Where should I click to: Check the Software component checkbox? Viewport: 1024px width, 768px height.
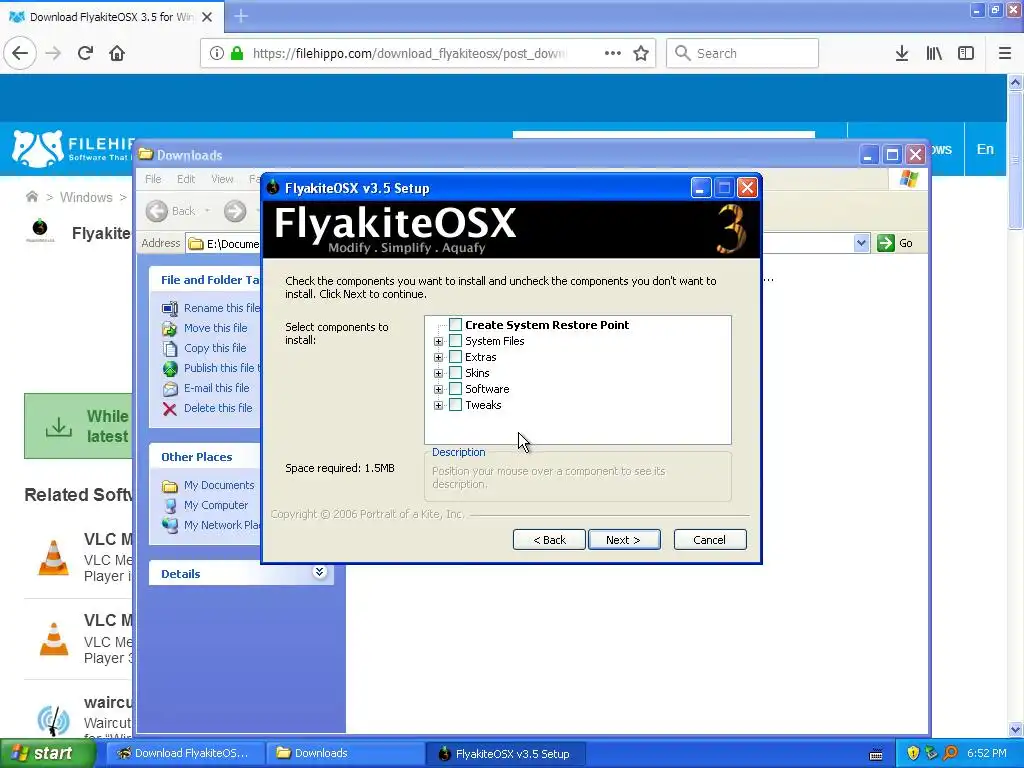pos(455,389)
